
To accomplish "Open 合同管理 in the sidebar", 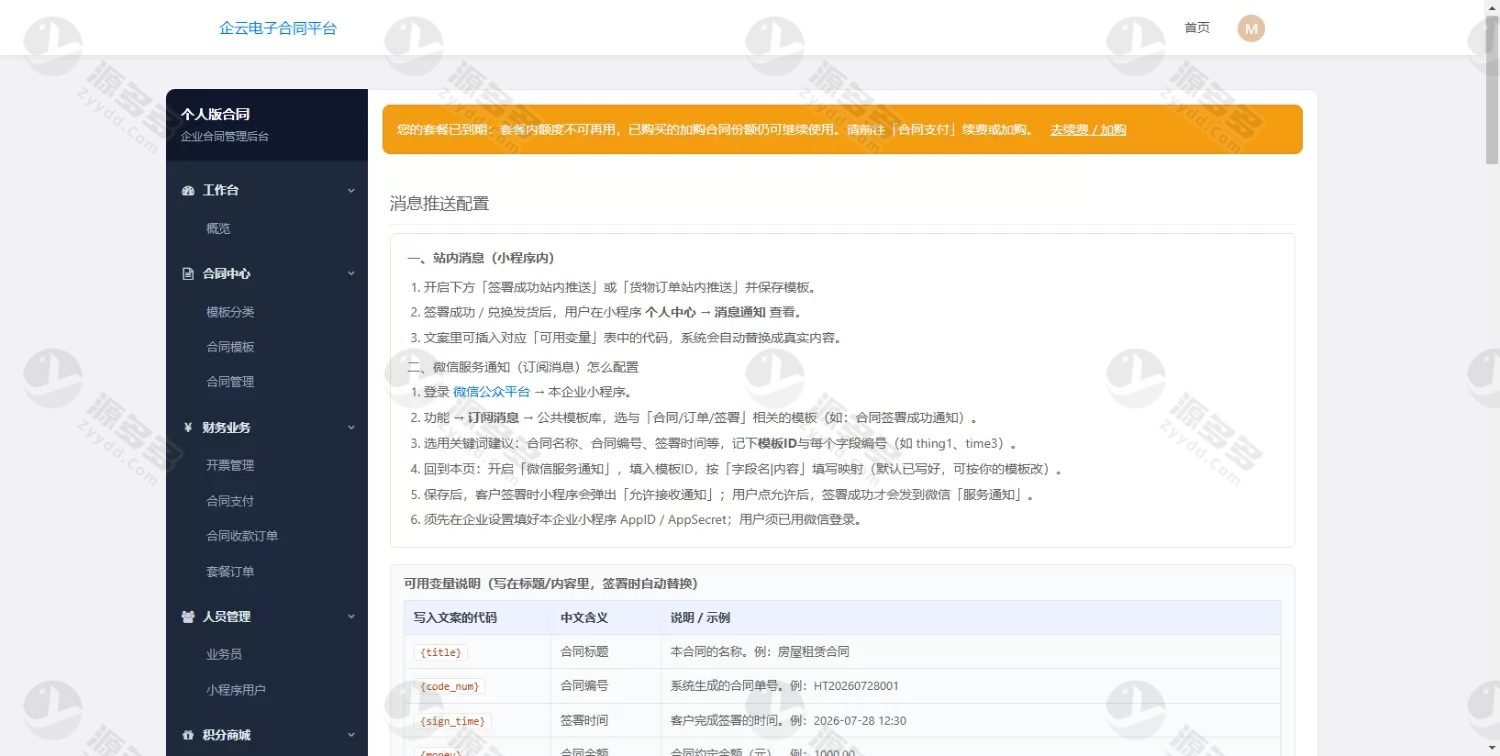I will click(x=230, y=382).
